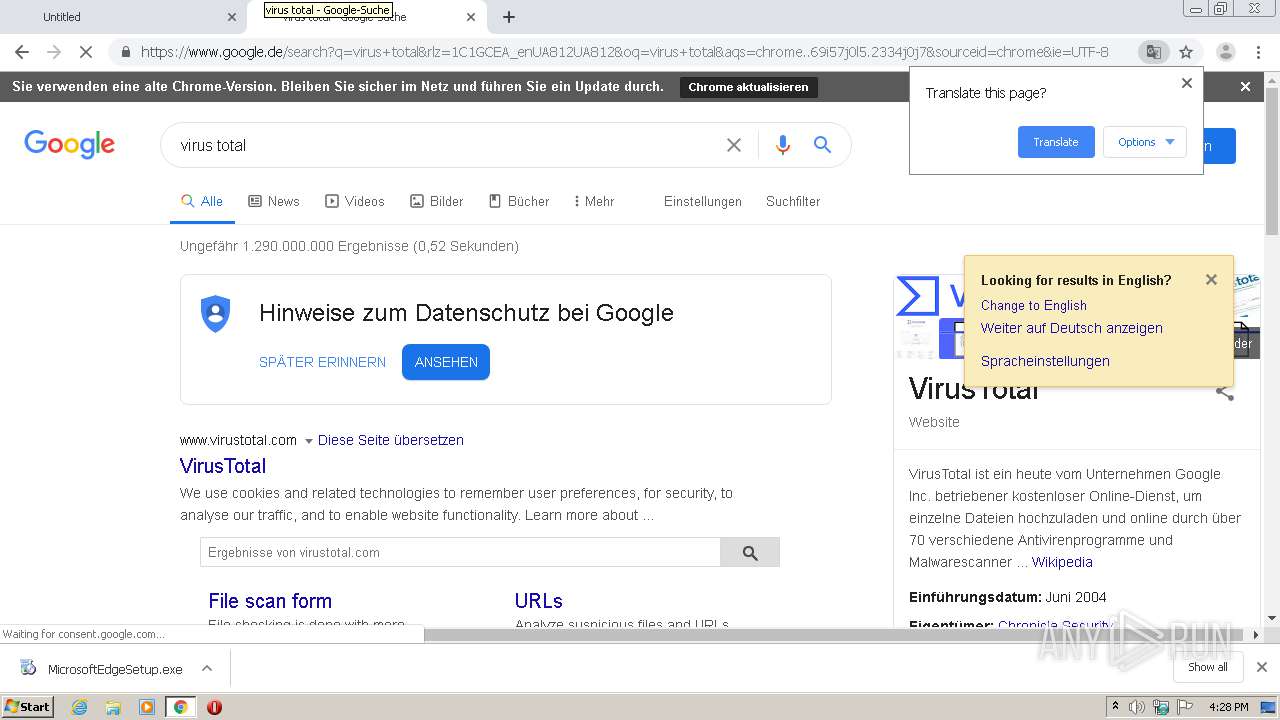1280x720 pixels.
Task: Open the Start menu
Action: pyautogui.click(x=28, y=707)
